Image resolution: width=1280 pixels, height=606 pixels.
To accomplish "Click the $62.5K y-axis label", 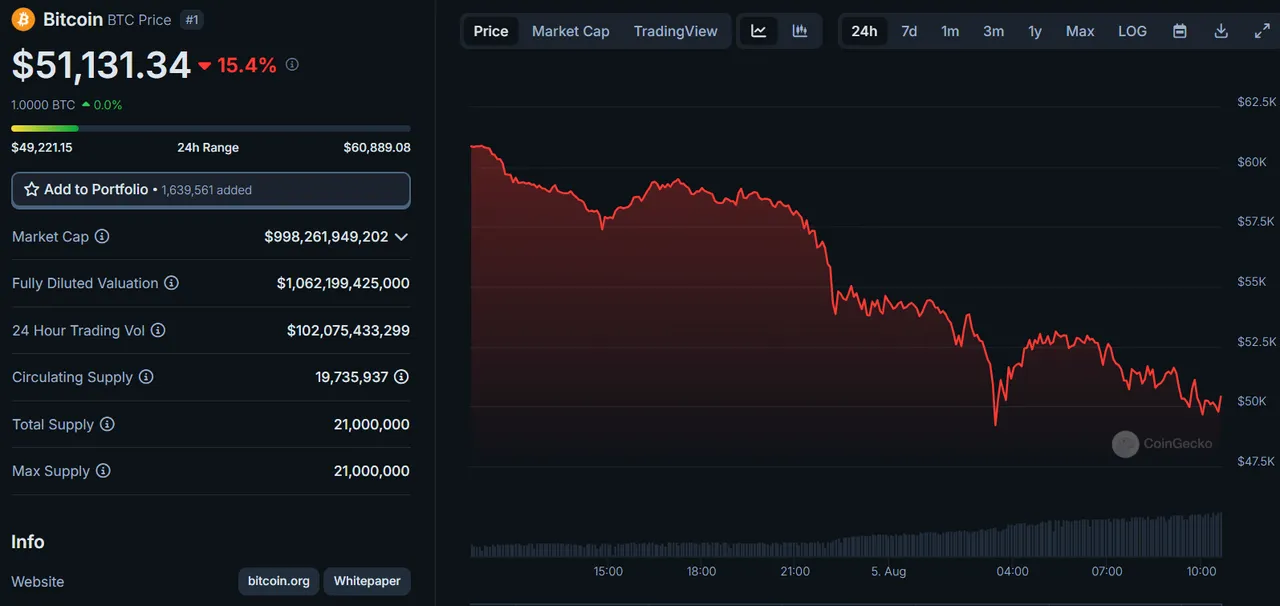I will tap(1257, 102).
